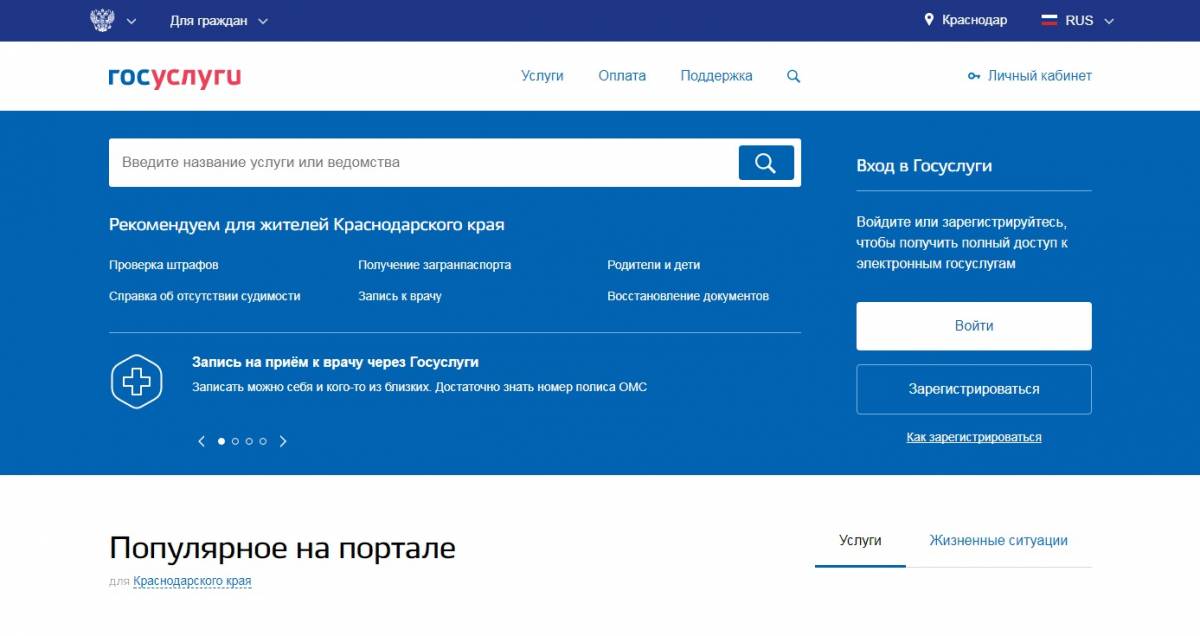Open the RUS language dropdown
1200x636 pixels.
pos(1089,20)
